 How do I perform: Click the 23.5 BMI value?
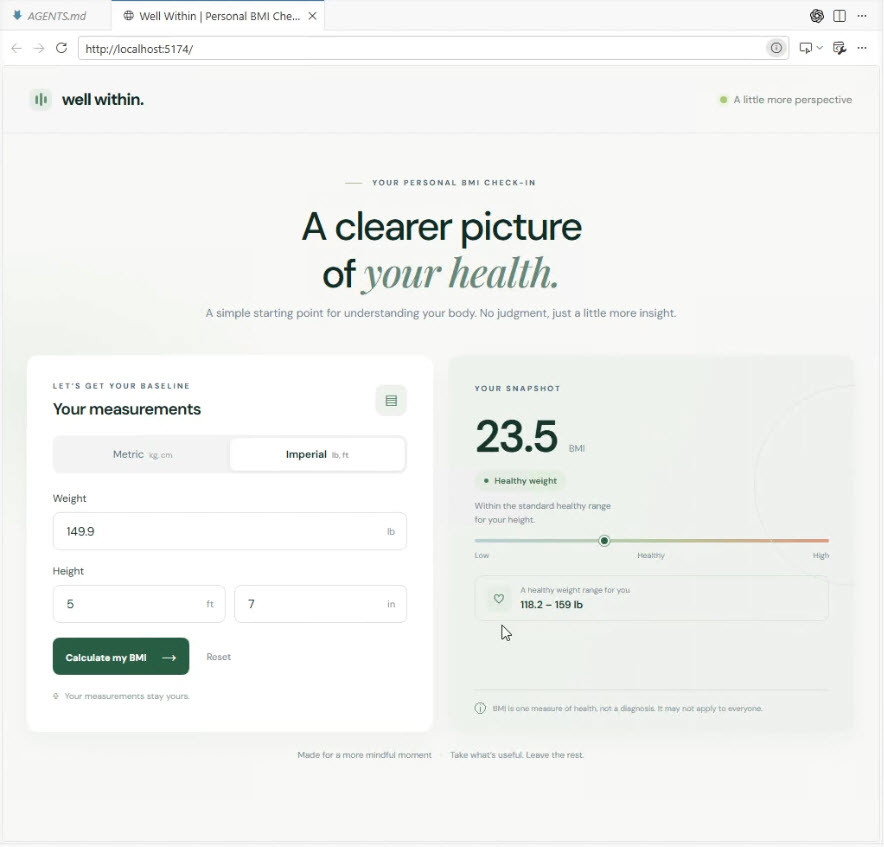click(x=517, y=436)
